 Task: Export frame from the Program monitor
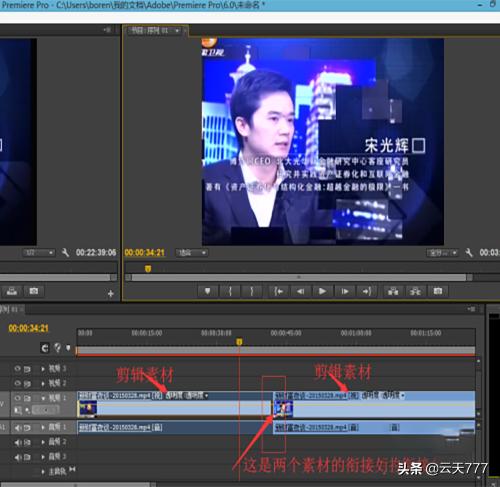(x=438, y=291)
